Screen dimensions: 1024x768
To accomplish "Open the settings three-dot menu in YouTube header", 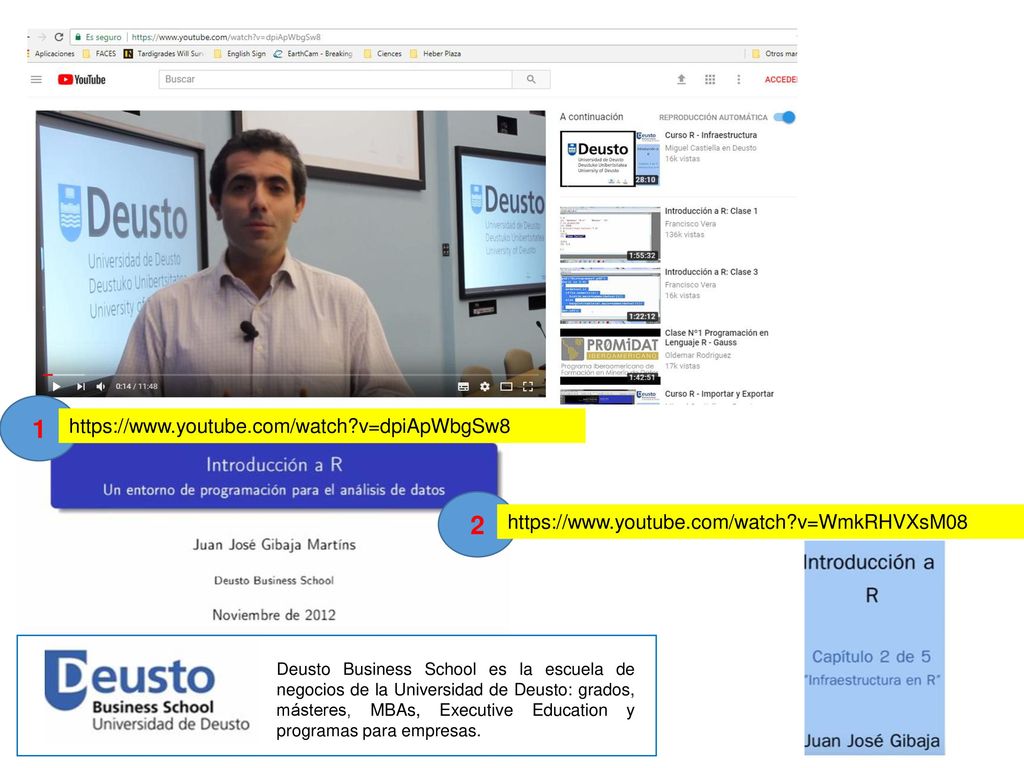I will click(739, 79).
